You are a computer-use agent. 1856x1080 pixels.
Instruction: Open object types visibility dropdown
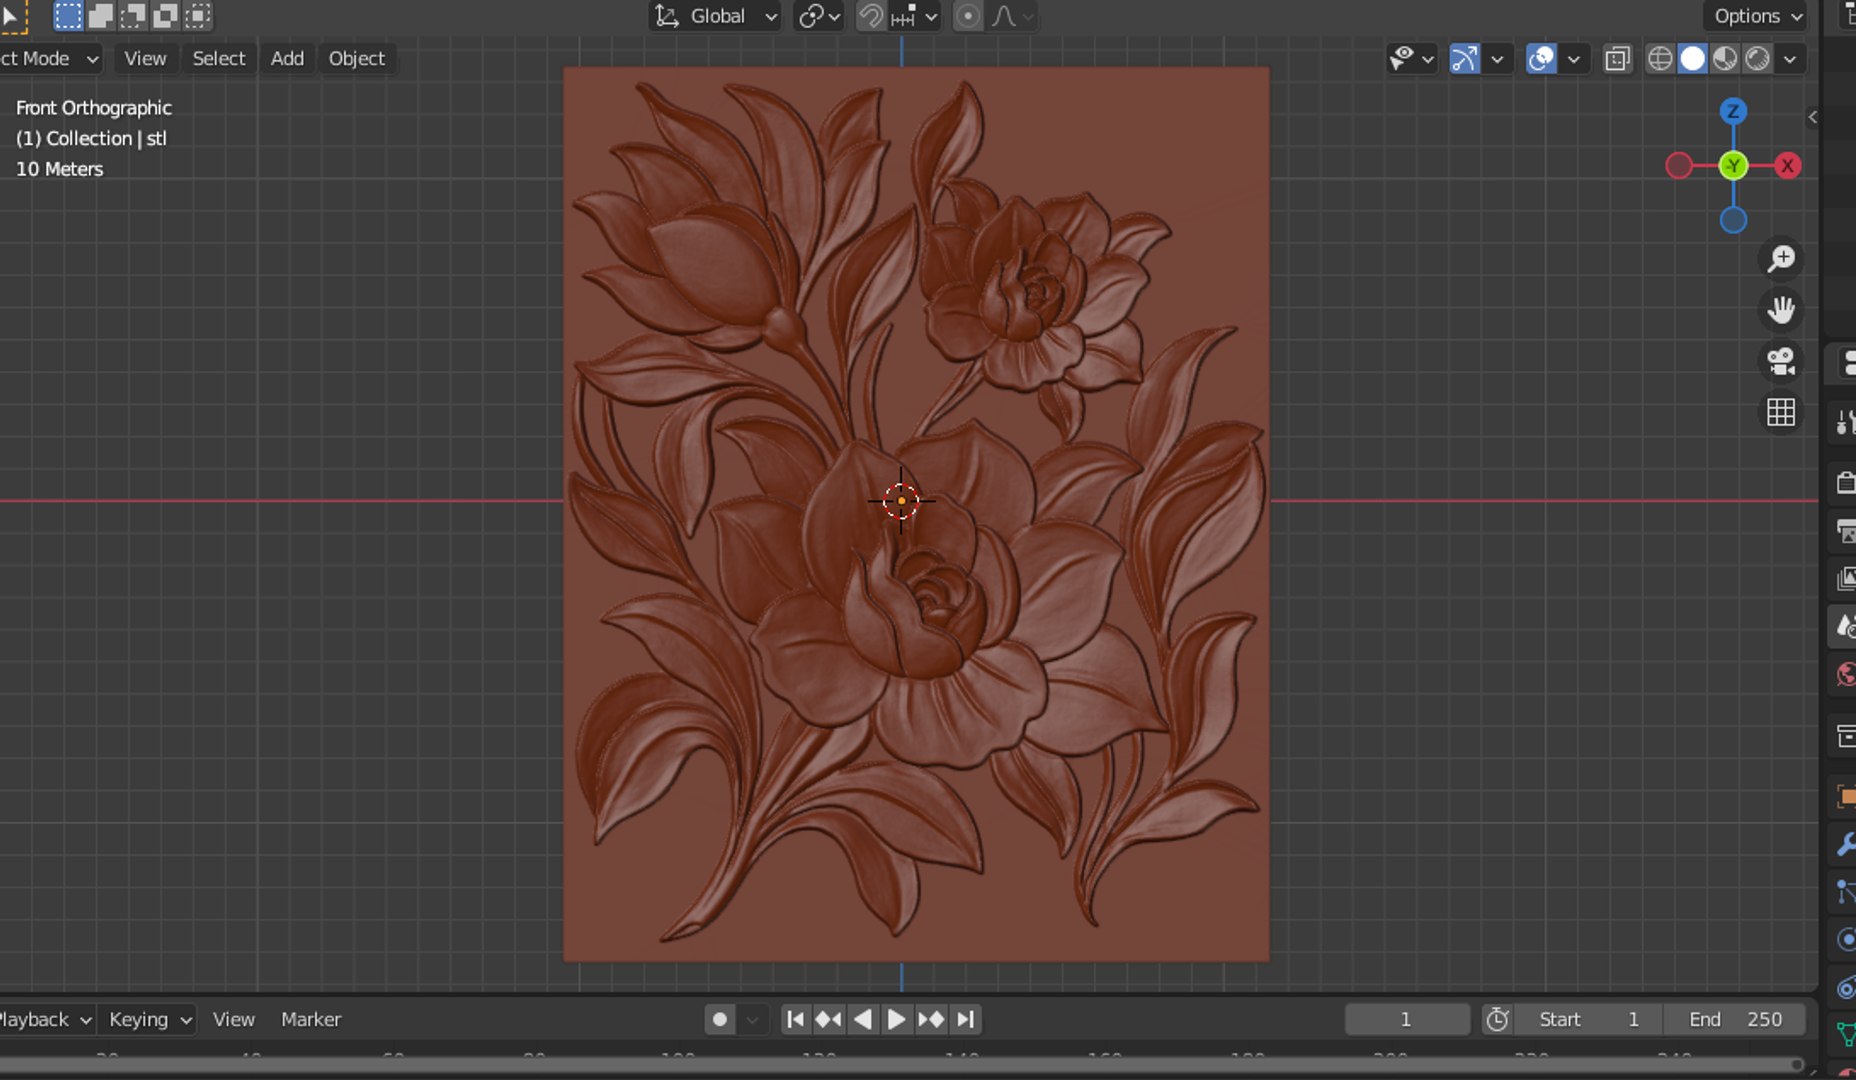(1411, 59)
